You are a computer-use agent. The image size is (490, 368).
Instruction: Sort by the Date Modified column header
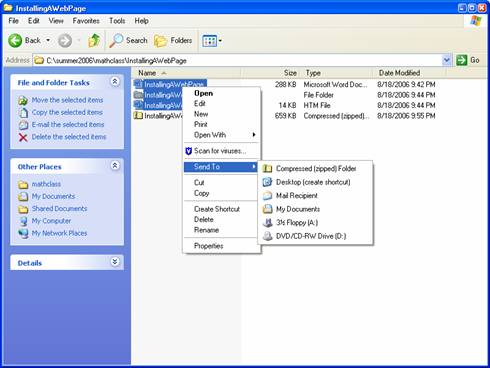pos(409,73)
